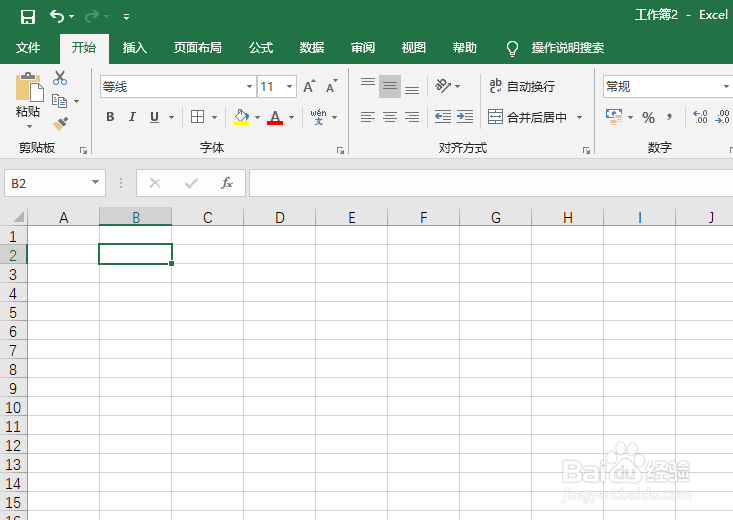Open the Fill Color palette dropdown arrow
The image size is (733, 520).
pos(257,117)
